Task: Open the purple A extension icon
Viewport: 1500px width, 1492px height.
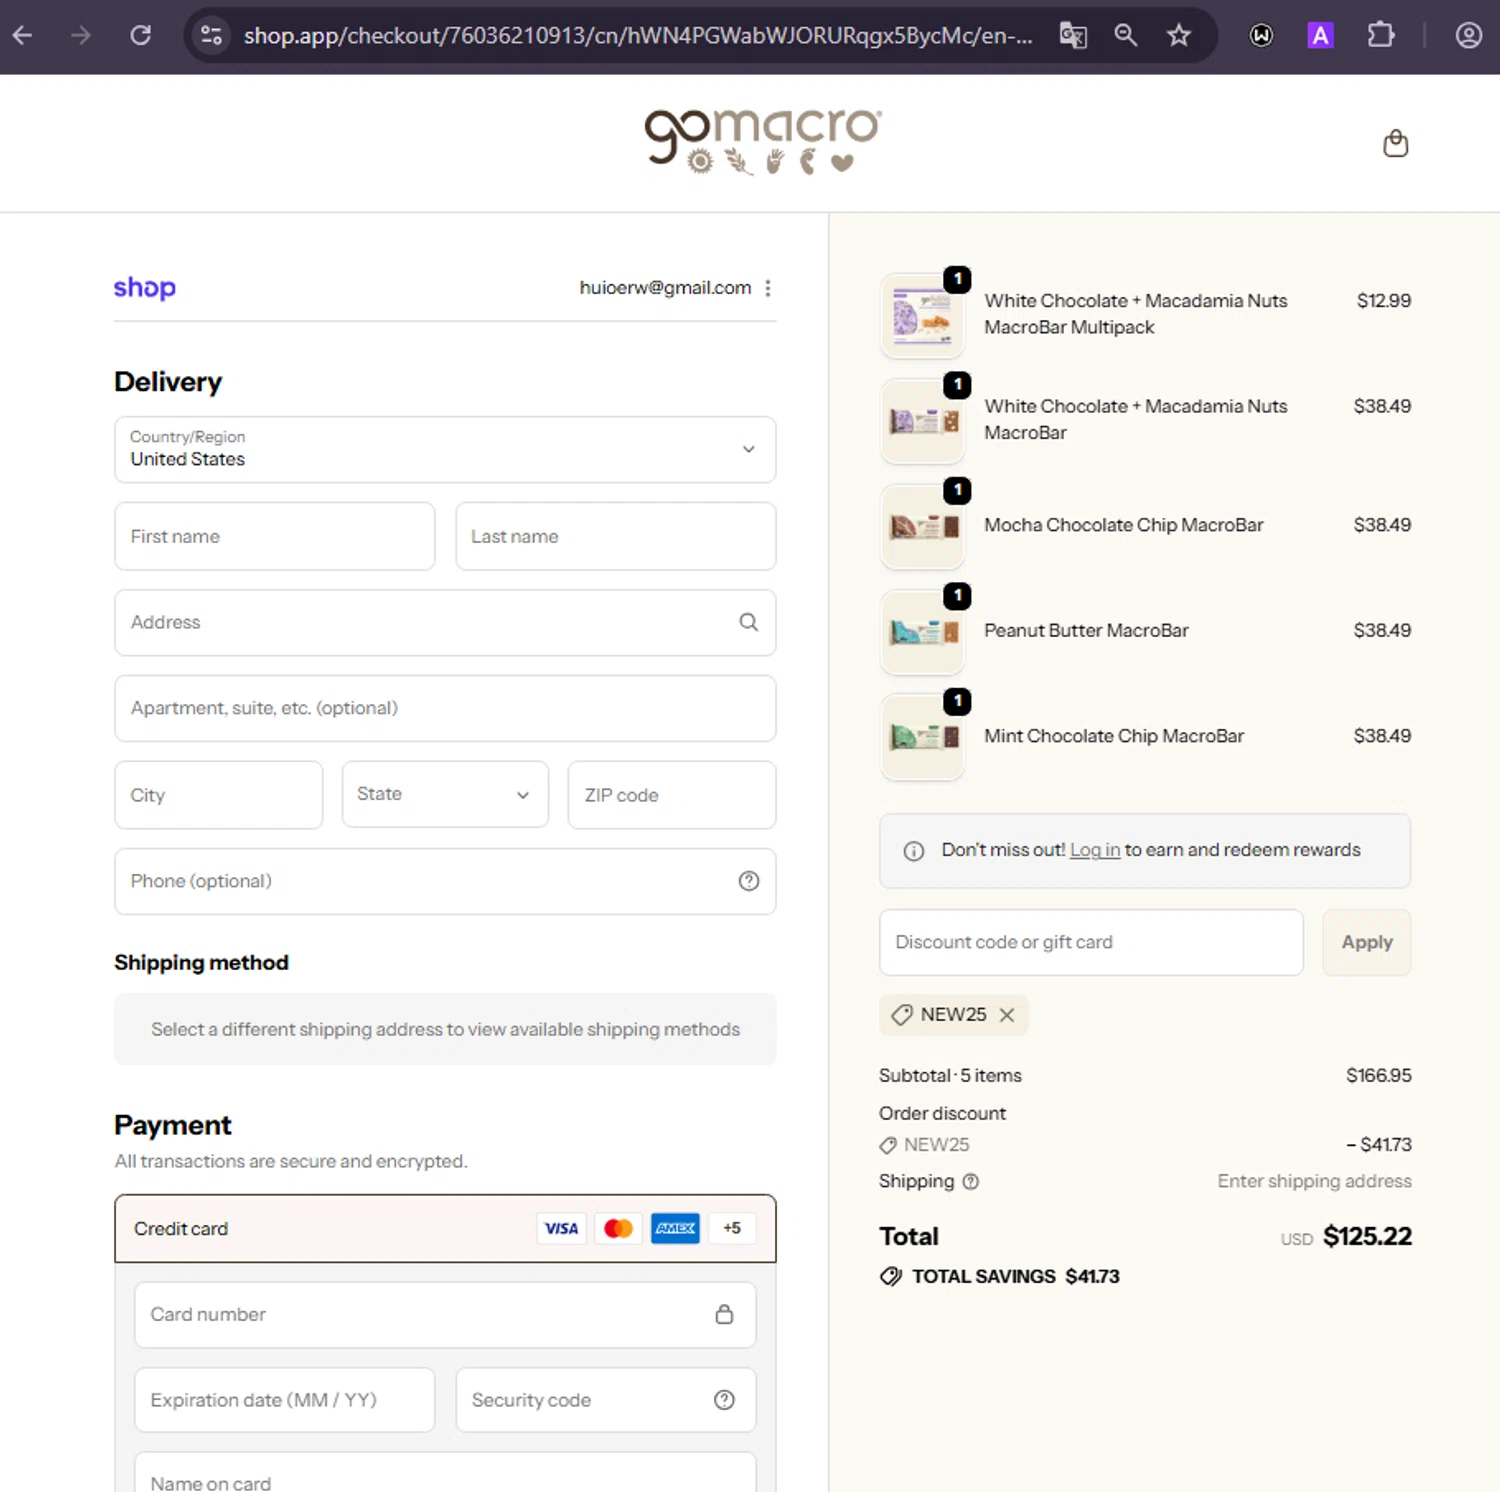Action: point(1321,36)
